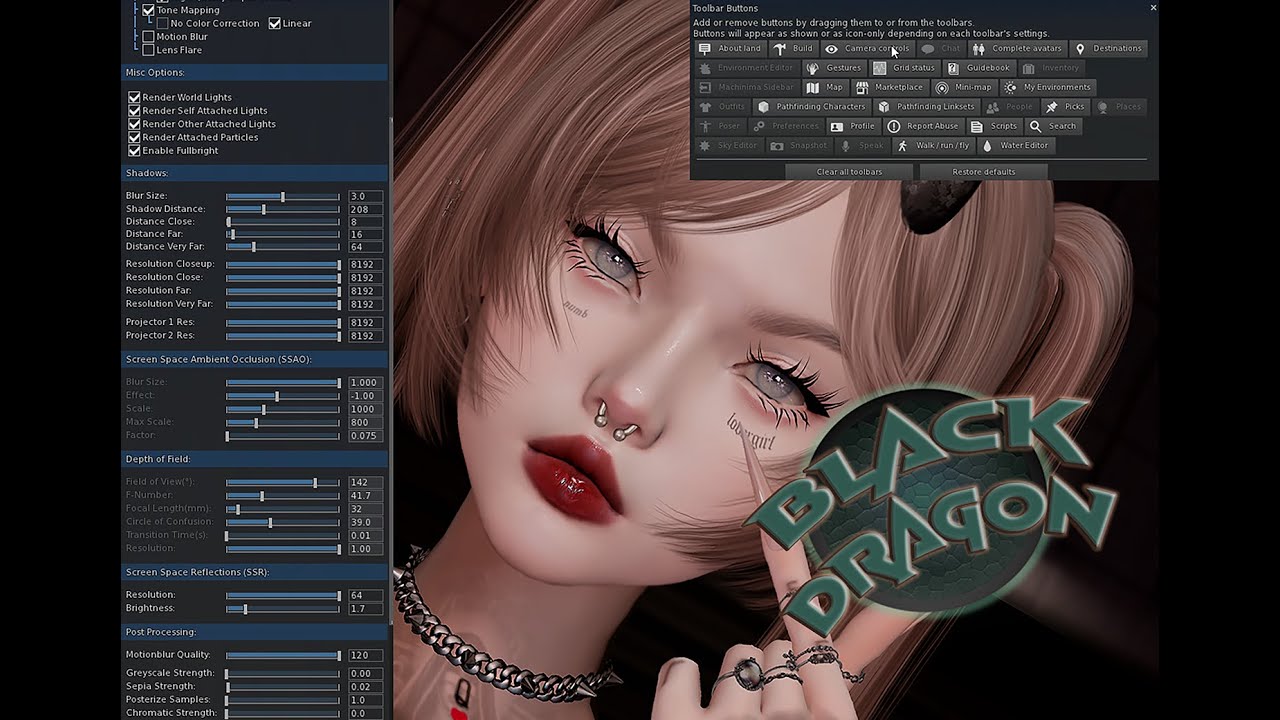The width and height of the screenshot is (1280, 720).
Task: Click the Depth of Field section header
Action: pos(254,459)
